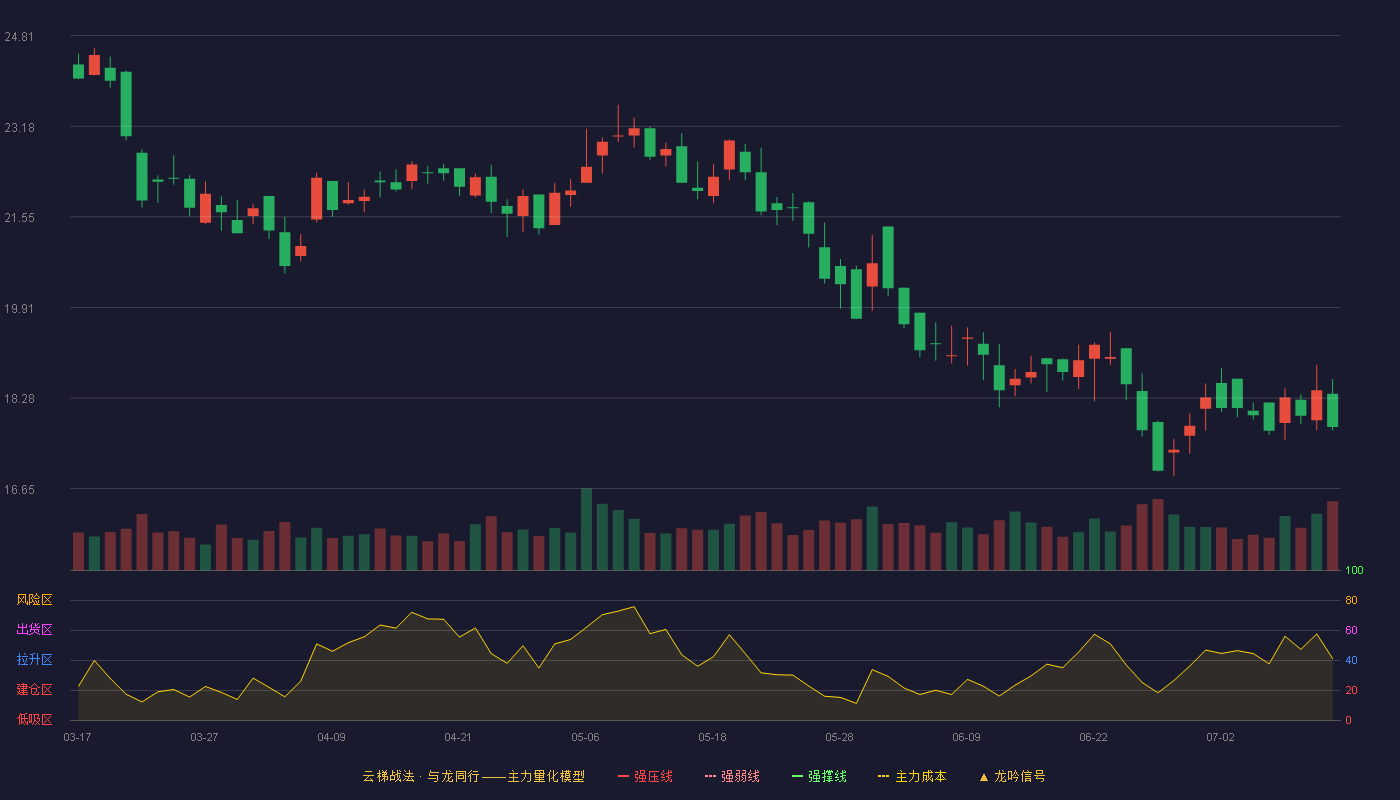The height and width of the screenshot is (800, 1400).
Task: Click the yellow dashed icon beside 主力成本
Action: (x=883, y=776)
